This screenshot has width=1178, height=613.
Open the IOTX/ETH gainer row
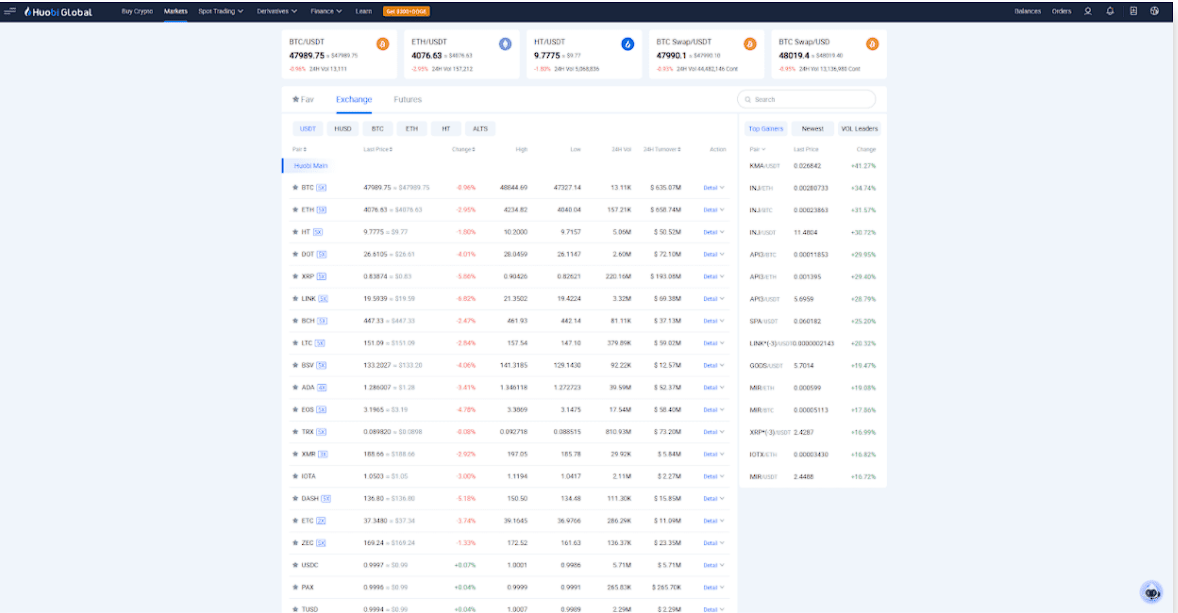813,454
